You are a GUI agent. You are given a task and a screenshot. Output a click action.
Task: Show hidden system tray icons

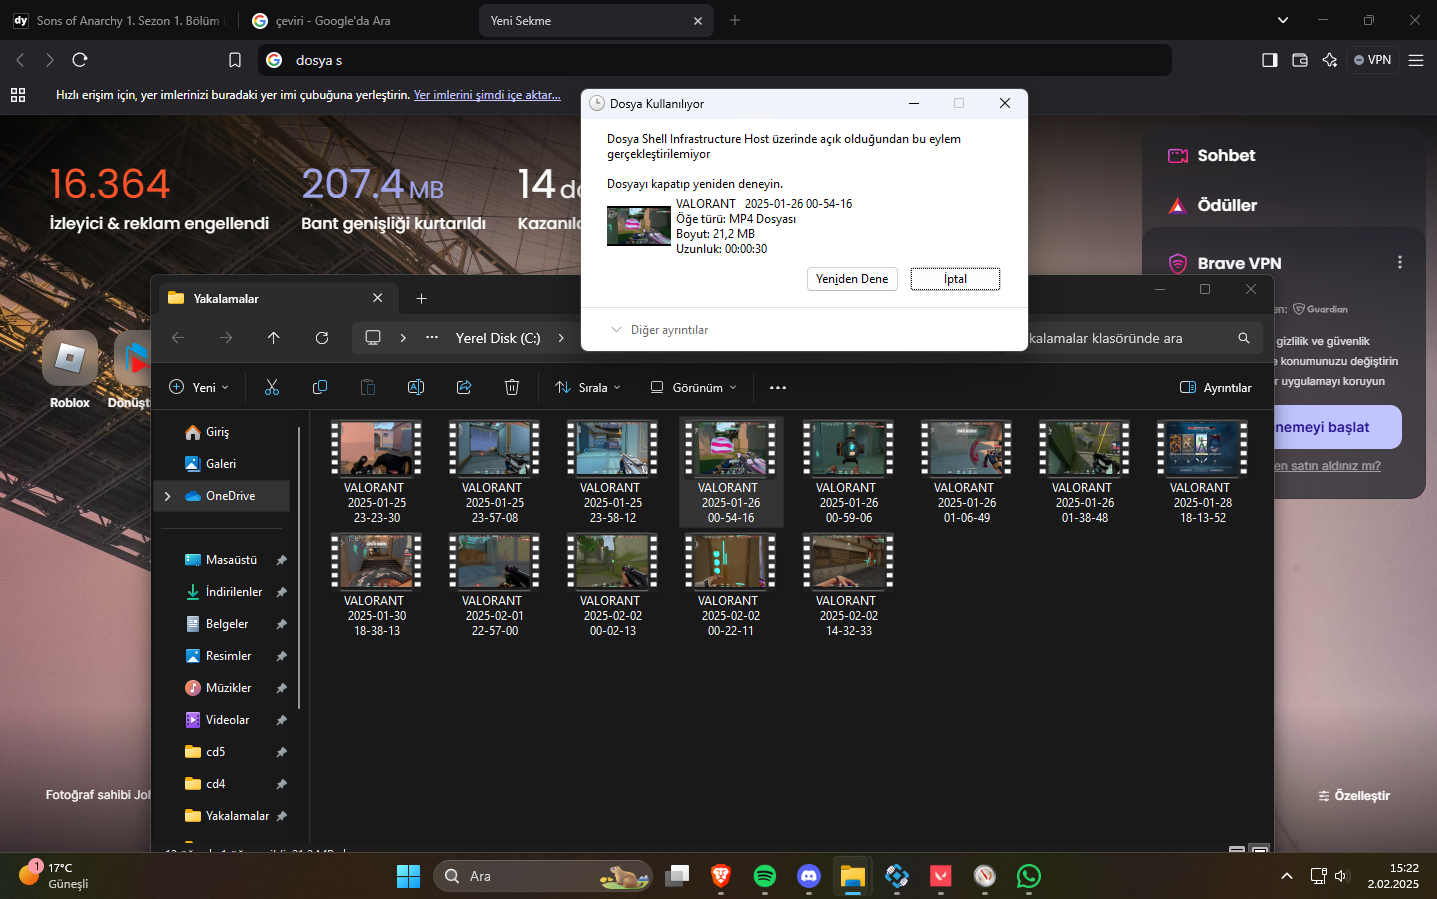tap(1286, 876)
